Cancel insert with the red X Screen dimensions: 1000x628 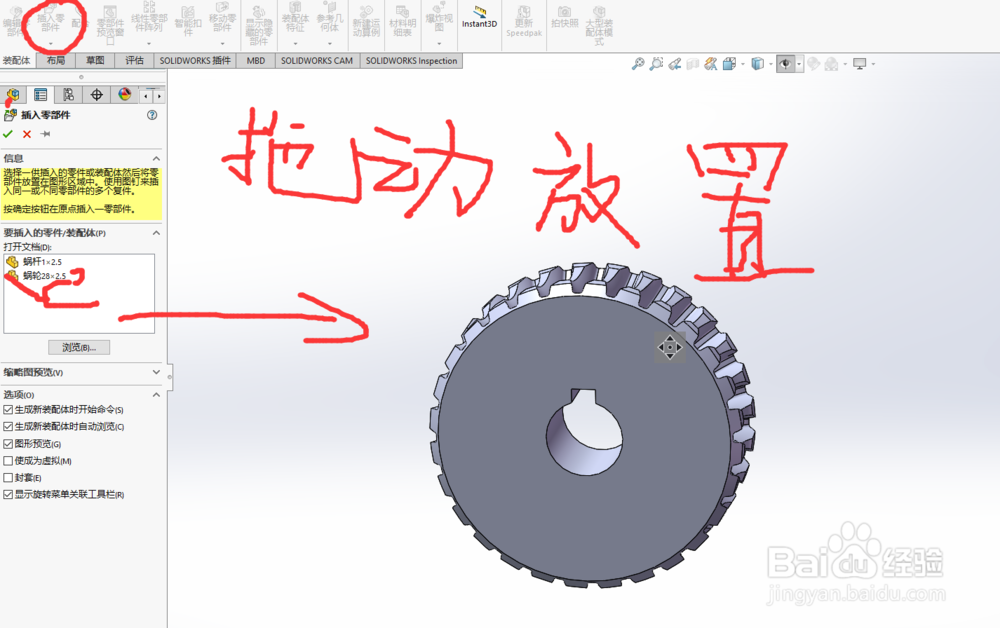pos(27,134)
